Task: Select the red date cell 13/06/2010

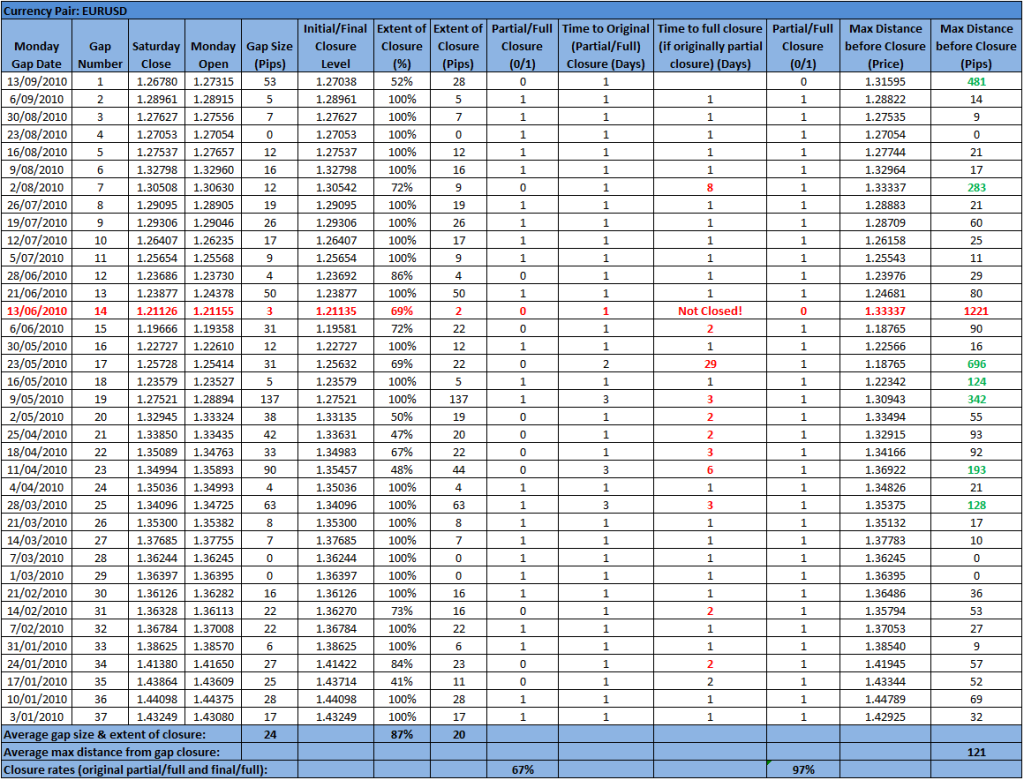Action: click(37, 311)
